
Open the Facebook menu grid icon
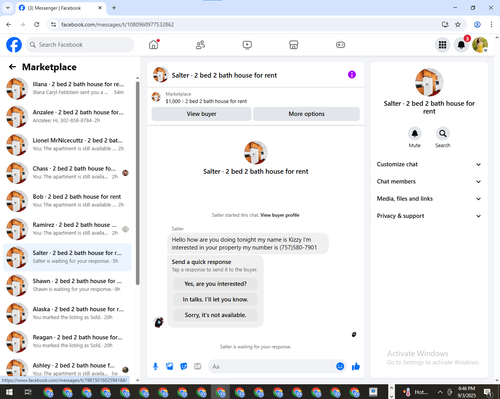[442, 45]
